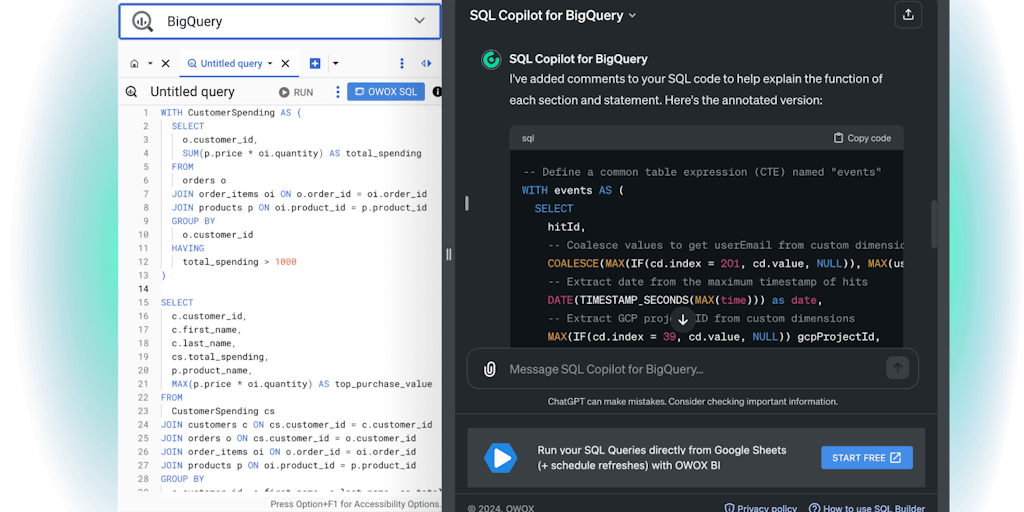Add a new query tab with the plus icon

point(315,63)
